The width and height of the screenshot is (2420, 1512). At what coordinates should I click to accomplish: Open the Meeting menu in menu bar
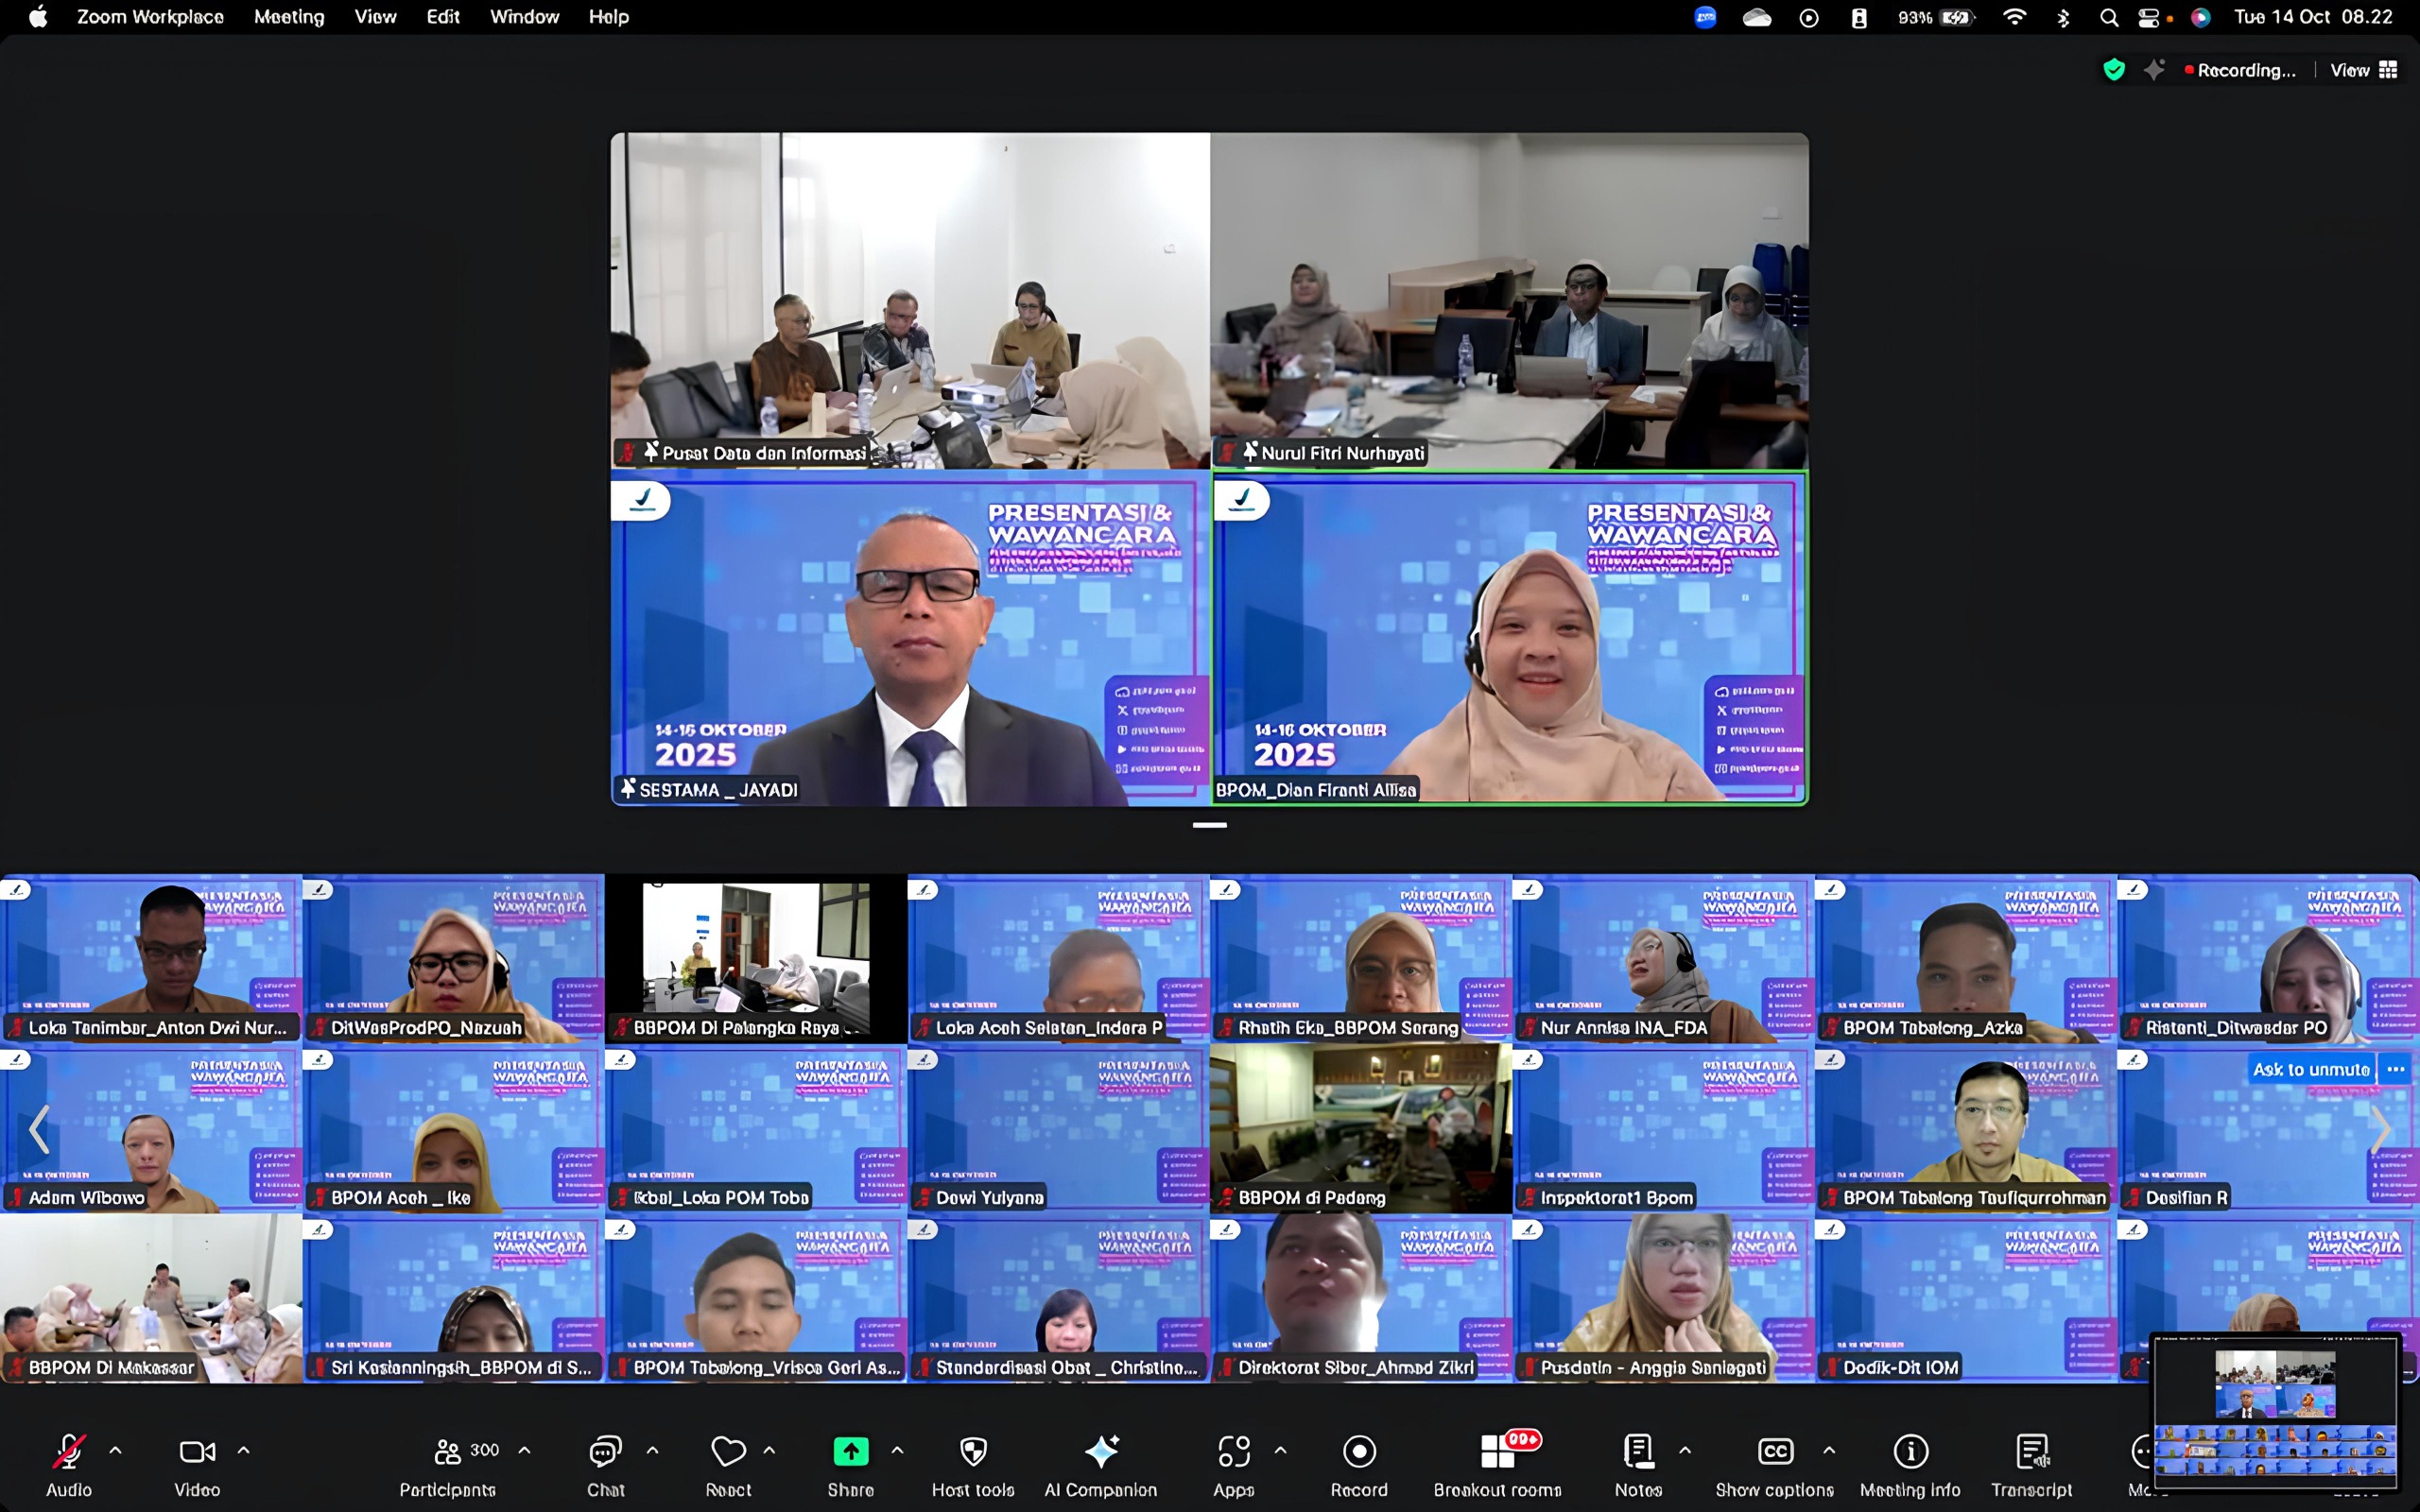(x=288, y=17)
